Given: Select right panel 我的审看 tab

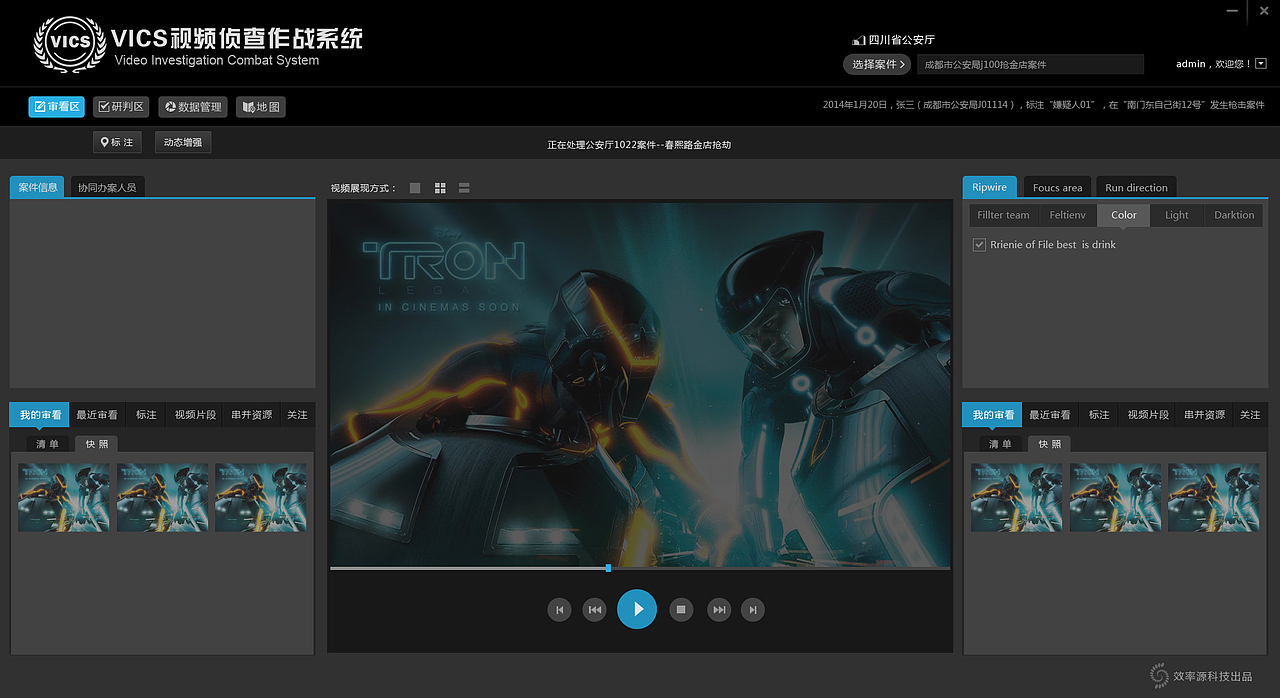Looking at the screenshot, I should (993, 415).
